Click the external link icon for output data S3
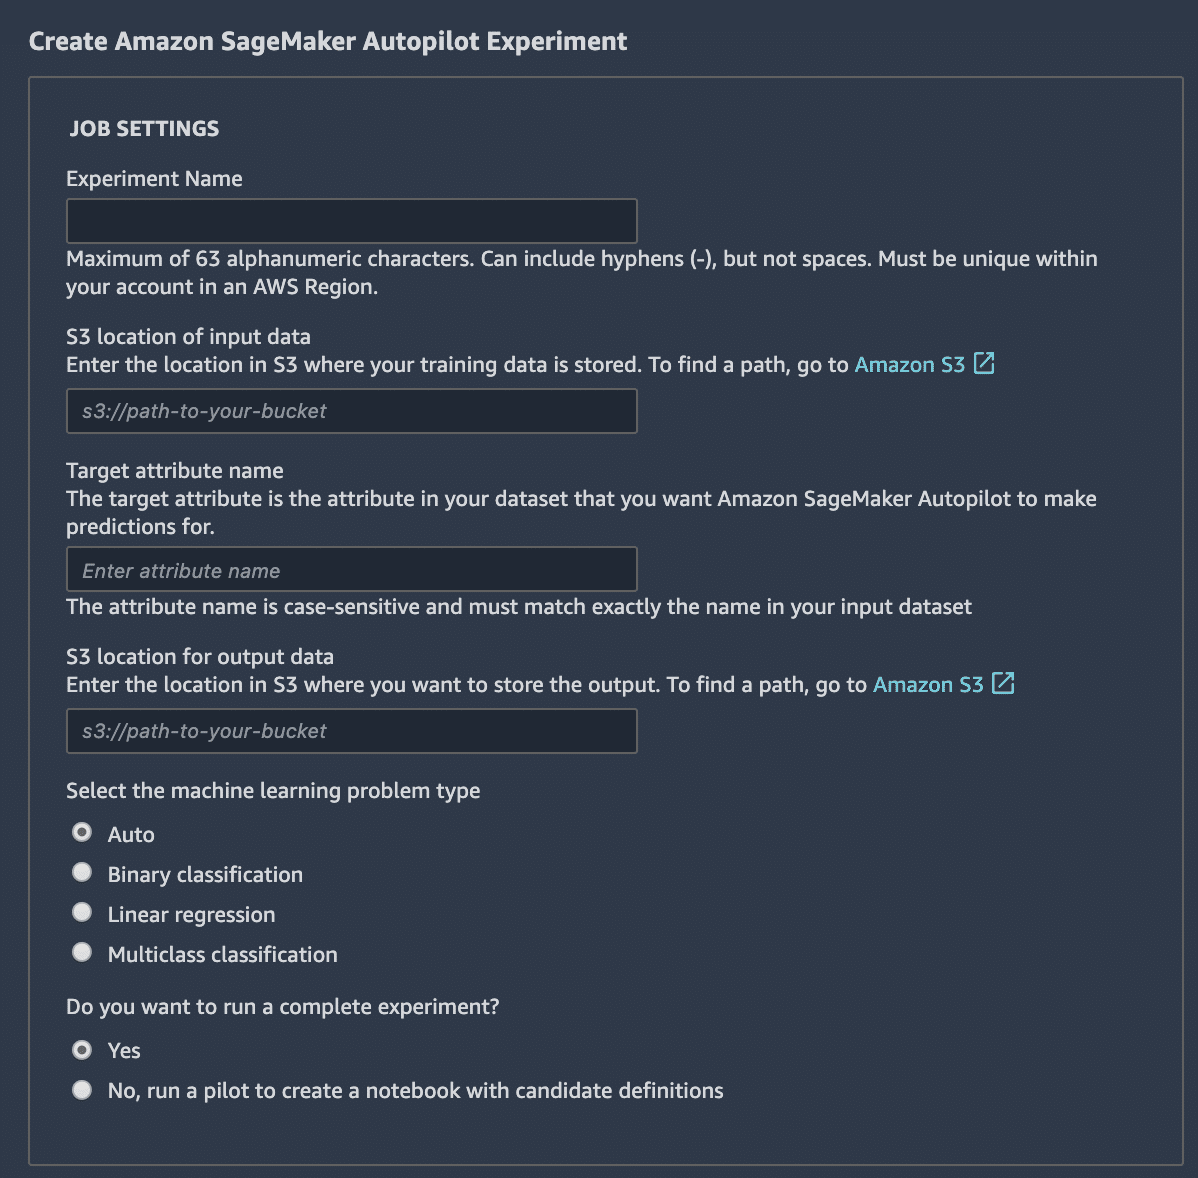The image size is (1198, 1178). coord(1003,684)
